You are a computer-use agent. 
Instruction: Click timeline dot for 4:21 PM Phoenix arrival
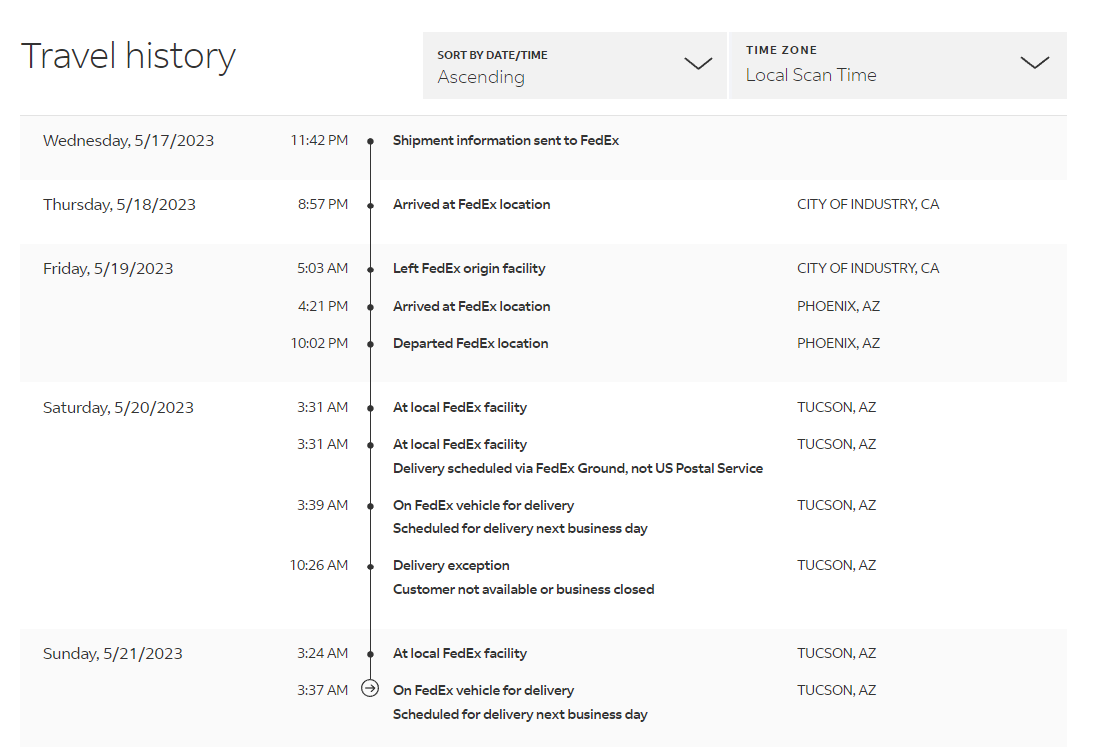point(370,307)
